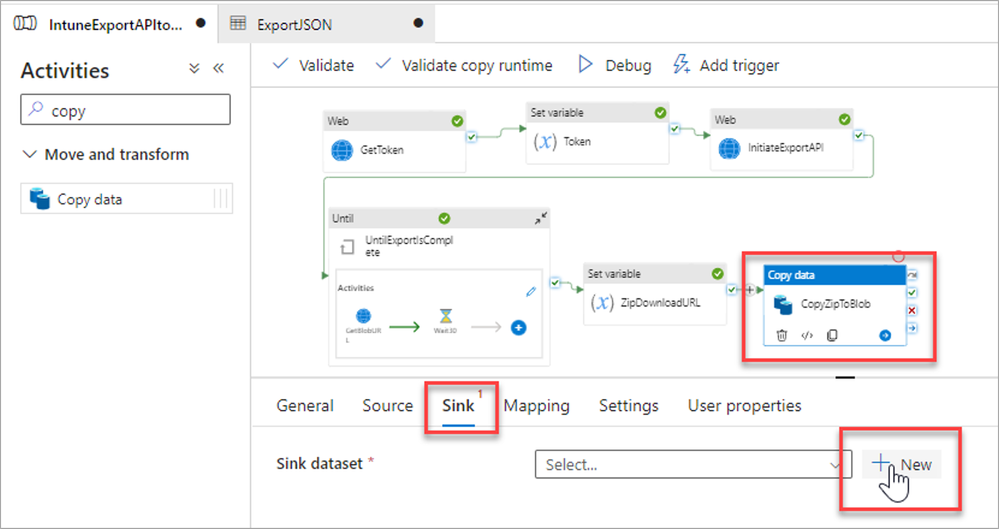Click the blue arrow icon on CopyZipToBlob
999x529 pixels.
click(x=885, y=336)
